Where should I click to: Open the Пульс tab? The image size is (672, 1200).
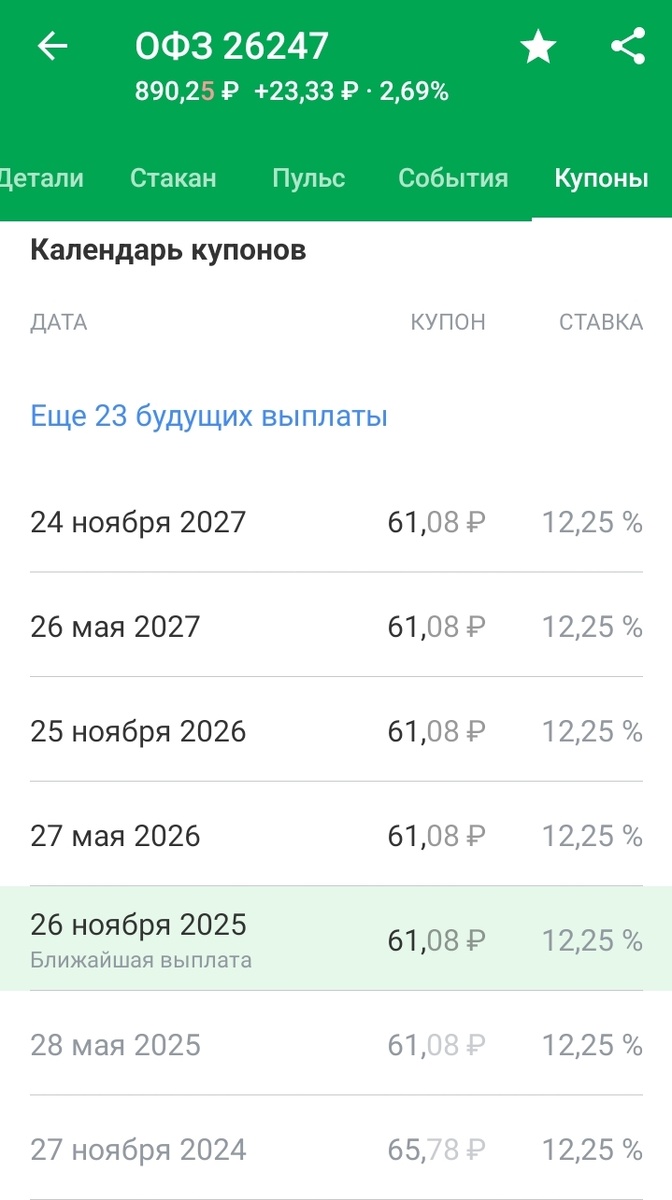(308, 178)
